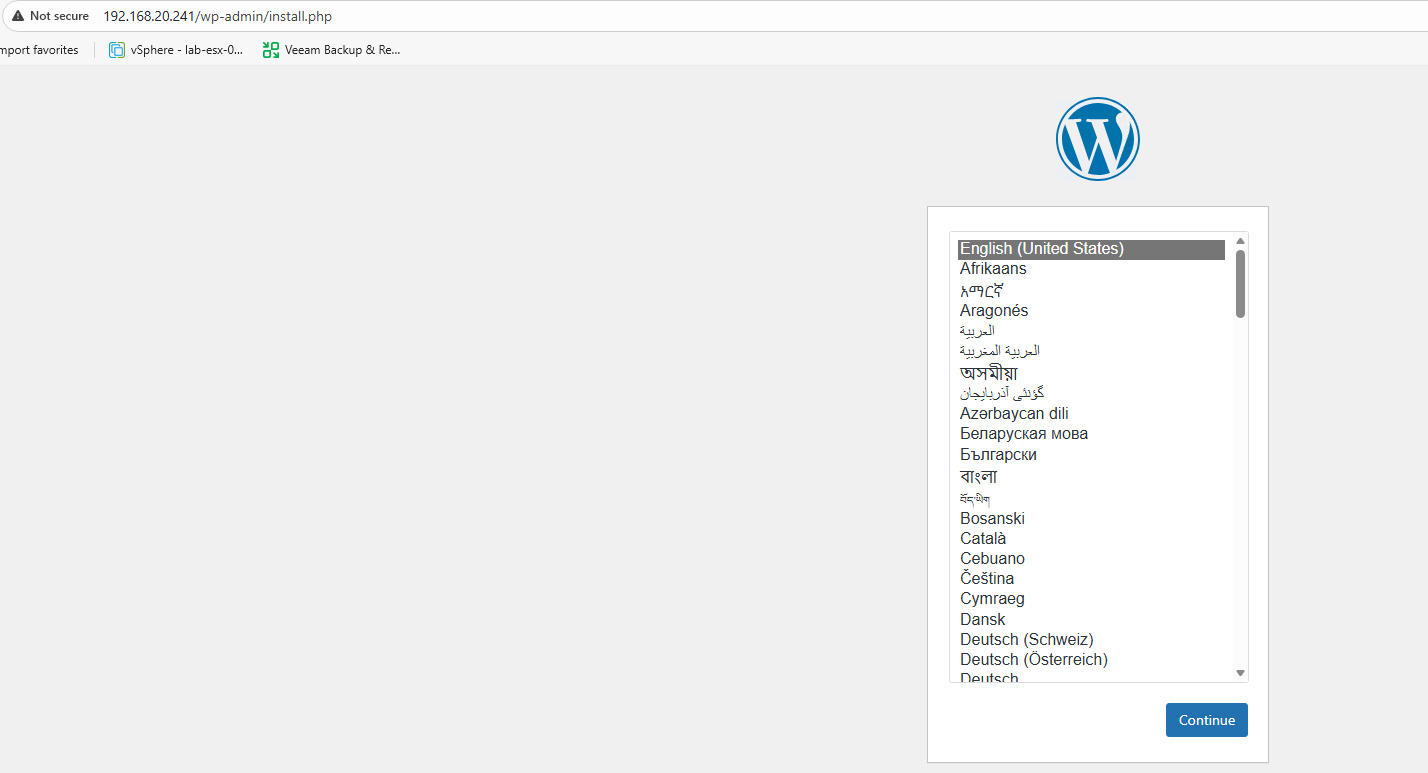Choose Aragonés in the language list
The image size is (1428, 773).
[994, 311]
